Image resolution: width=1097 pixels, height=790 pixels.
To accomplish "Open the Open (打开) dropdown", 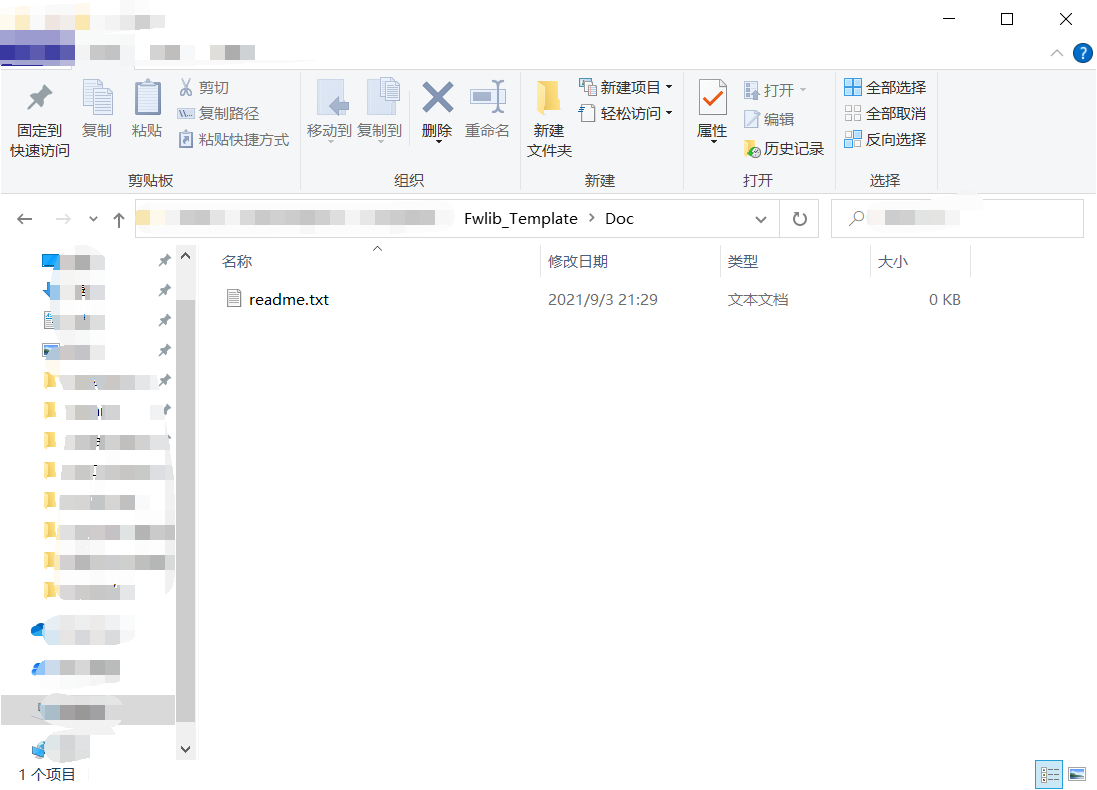I will tap(803, 90).
